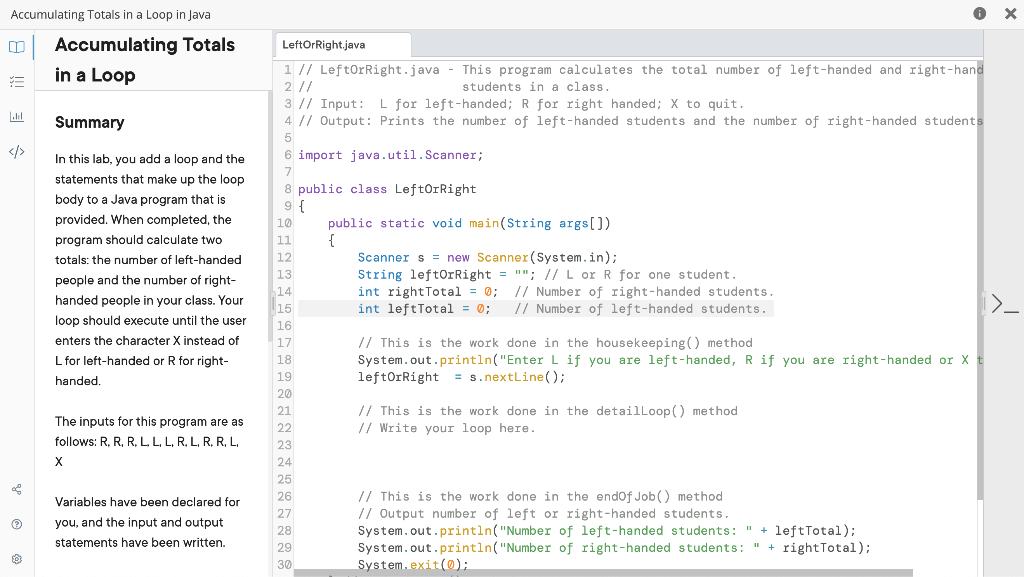Place cursor on empty line 23
1024x577 pixels.
click(637, 445)
